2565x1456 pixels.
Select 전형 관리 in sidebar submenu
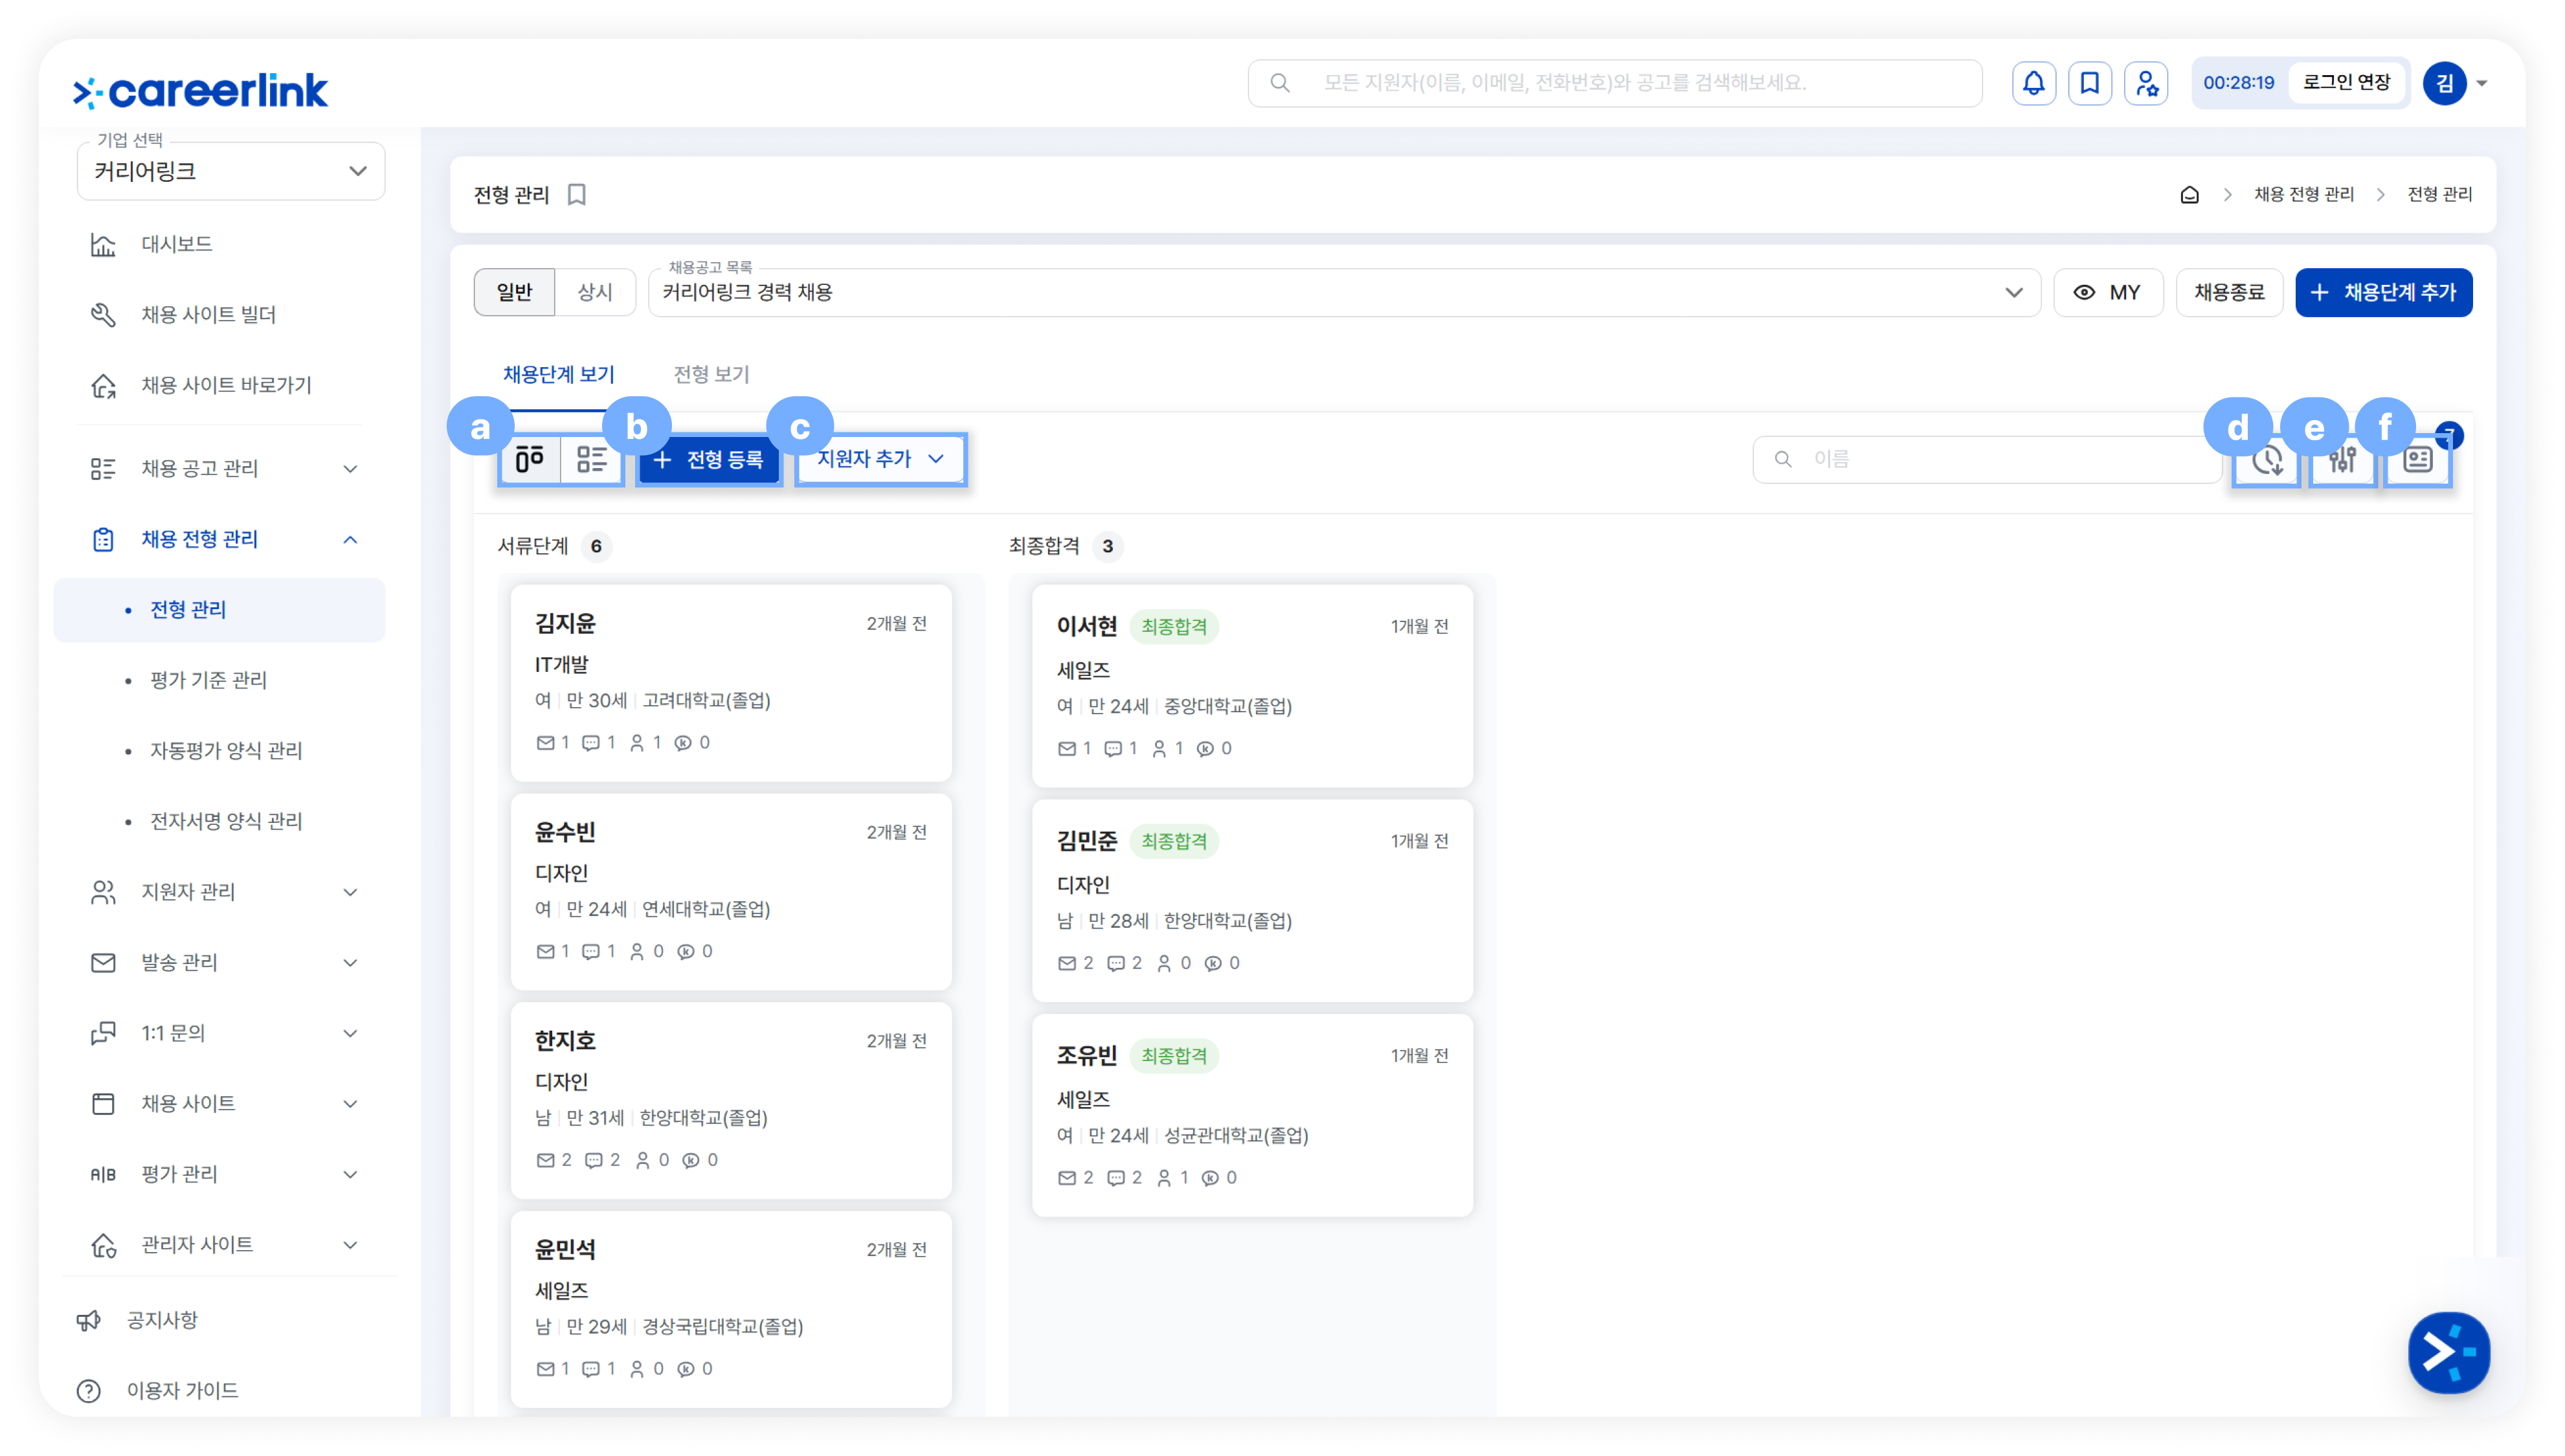pos(220,609)
